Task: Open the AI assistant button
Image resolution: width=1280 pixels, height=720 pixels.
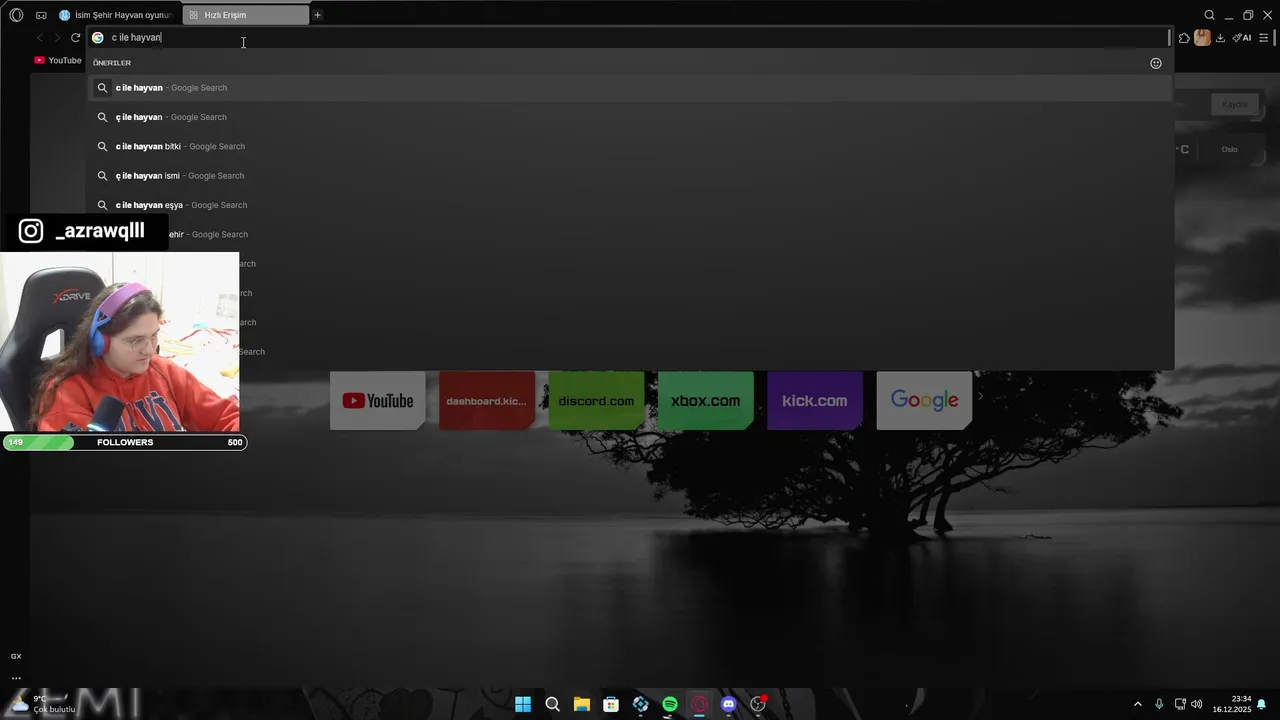Action: pyautogui.click(x=1242, y=38)
